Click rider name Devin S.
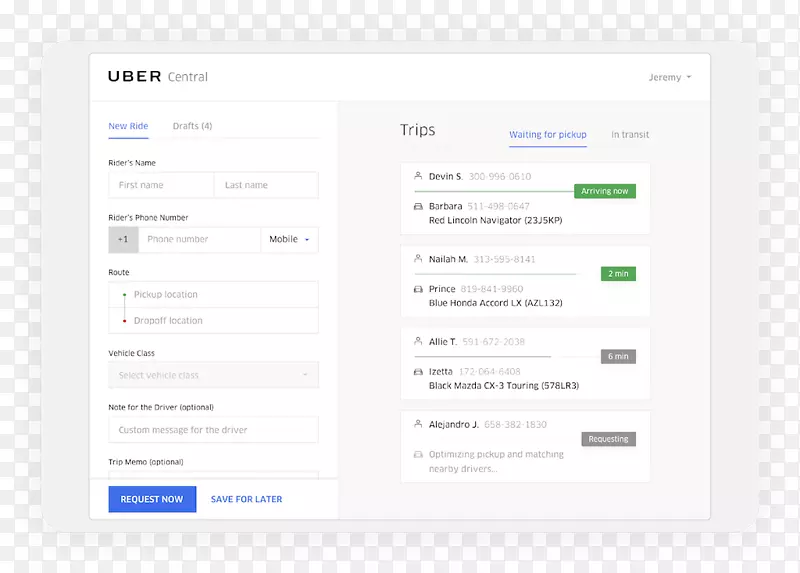Screen dimensions: 800x573 point(445,177)
